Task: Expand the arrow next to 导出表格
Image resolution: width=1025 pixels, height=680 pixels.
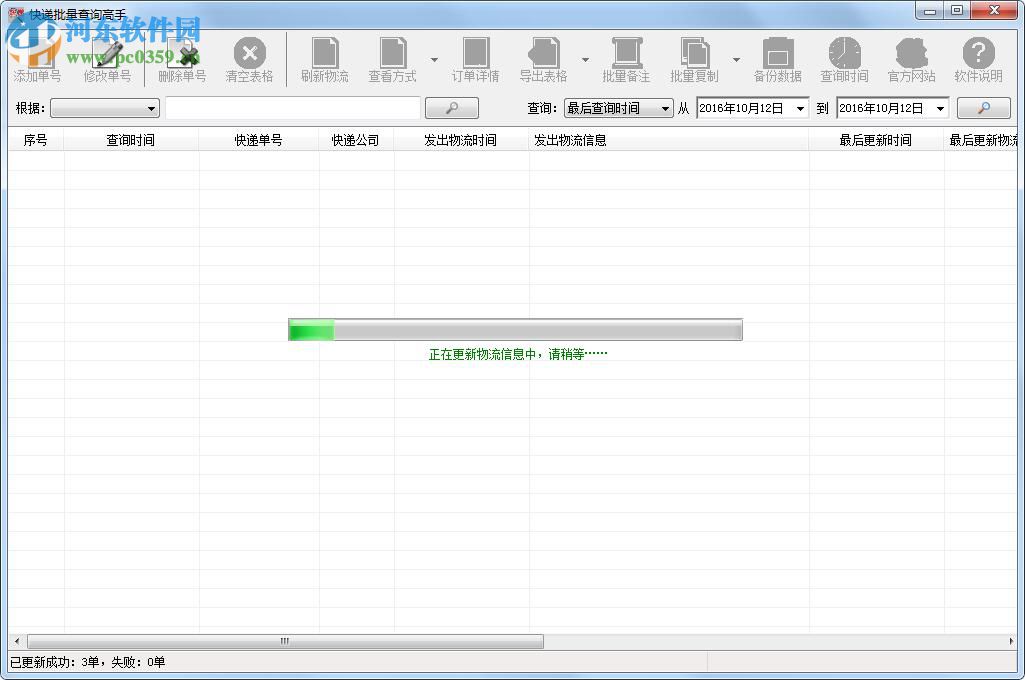Action: [x=585, y=60]
